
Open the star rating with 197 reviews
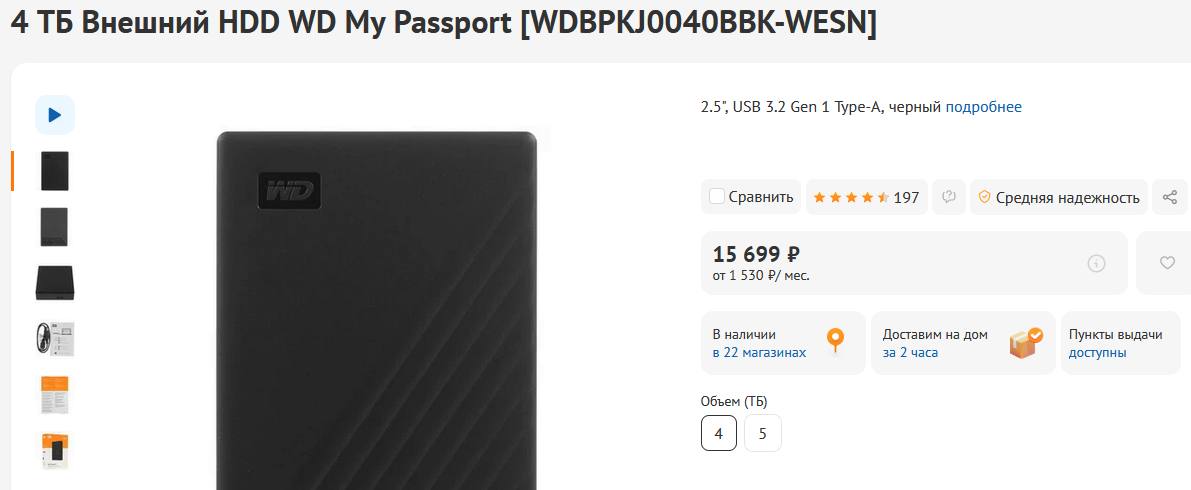point(867,198)
